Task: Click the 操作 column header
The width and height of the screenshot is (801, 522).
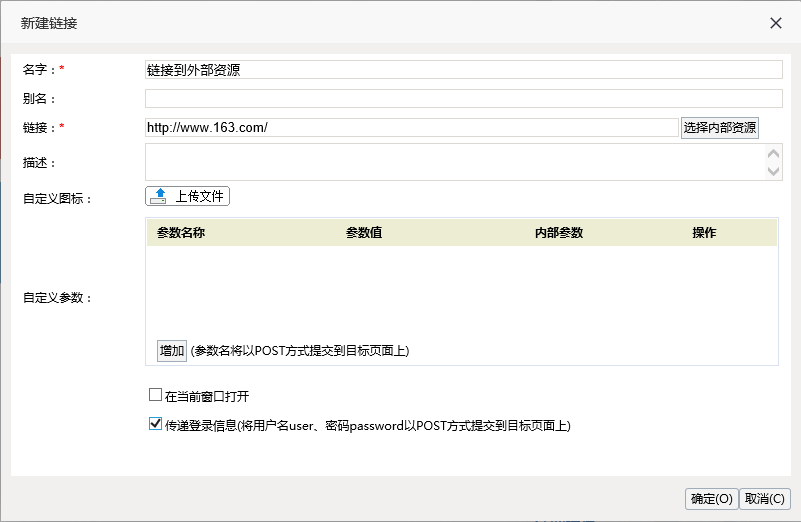Action: [x=704, y=233]
